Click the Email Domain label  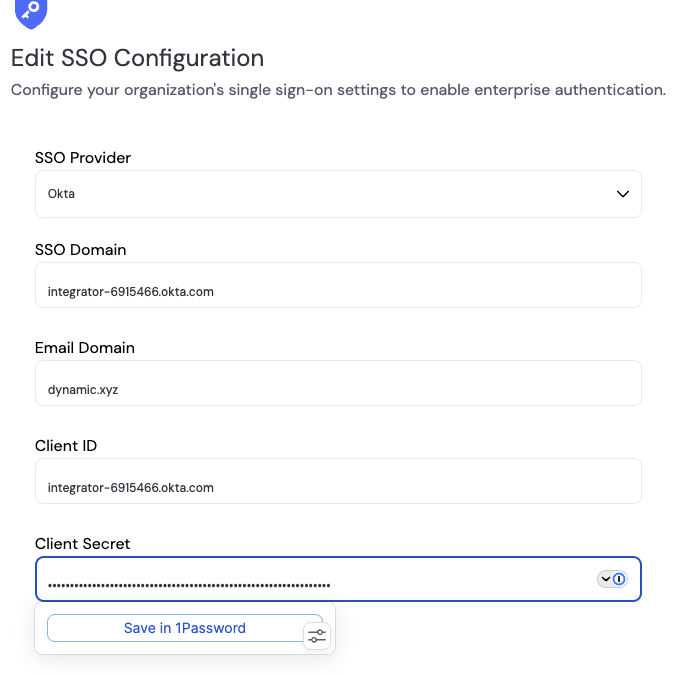pos(85,348)
